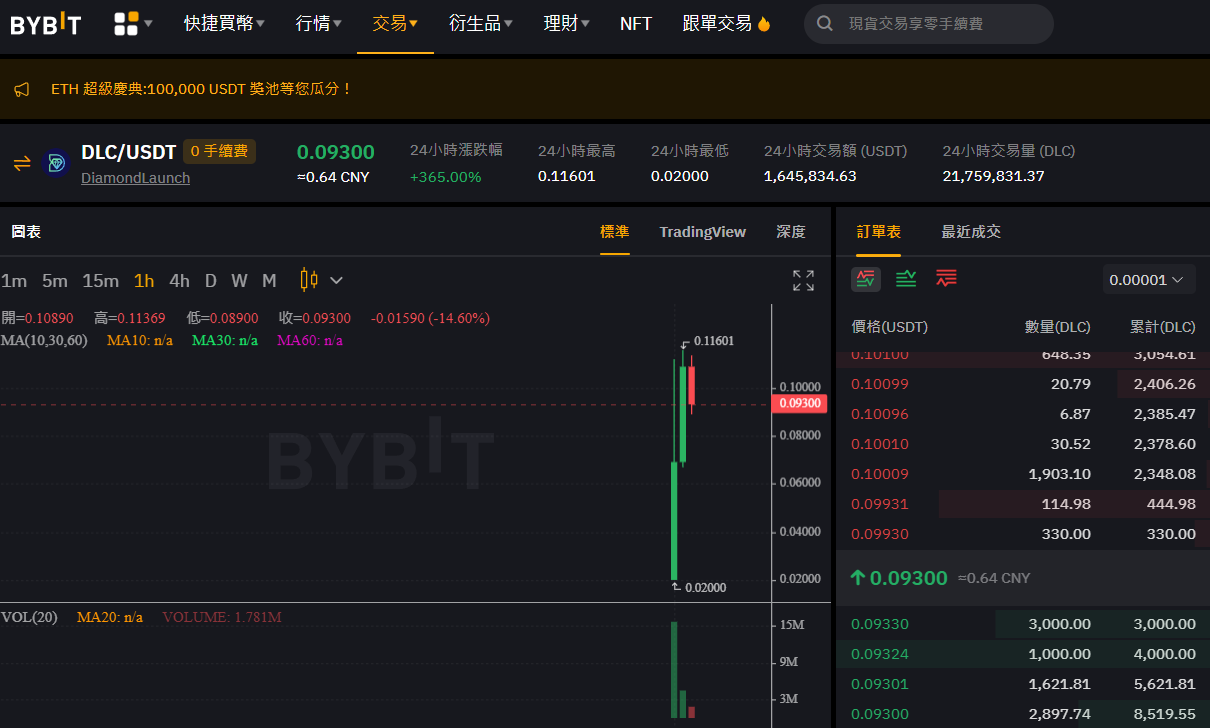Click the MA10: n/a indicator label
This screenshot has height=728, width=1210.
140,341
